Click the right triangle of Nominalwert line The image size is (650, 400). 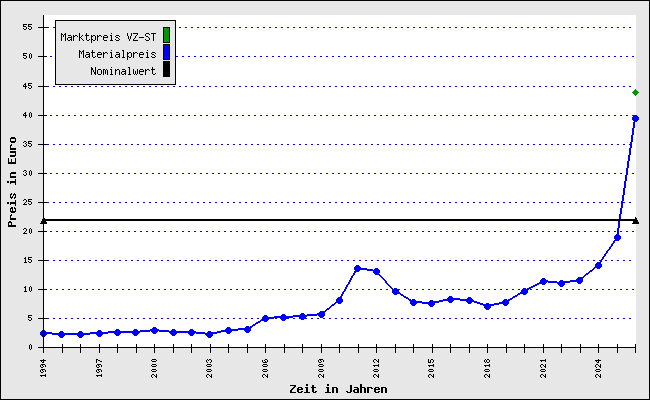tap(636, 220)
